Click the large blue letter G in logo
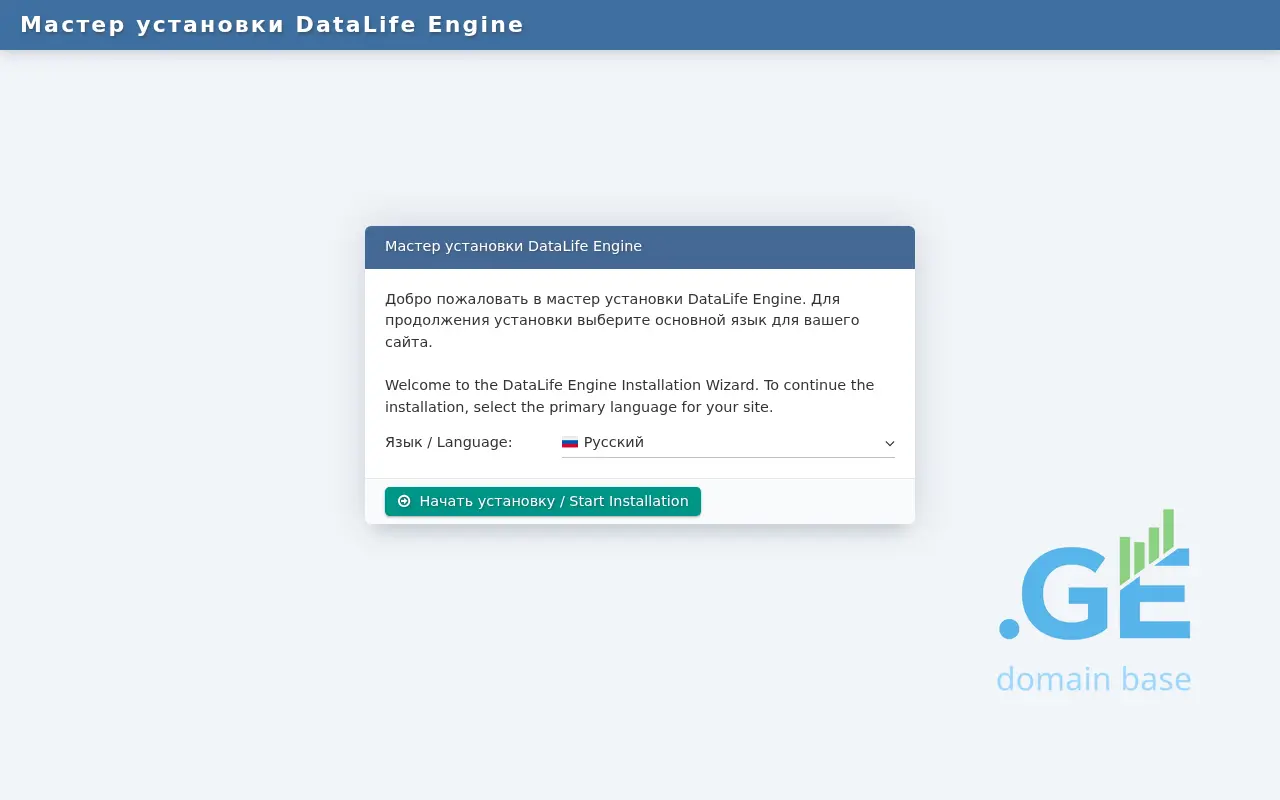This screenshot has height=800, width=1280. tap(1068, 593)
